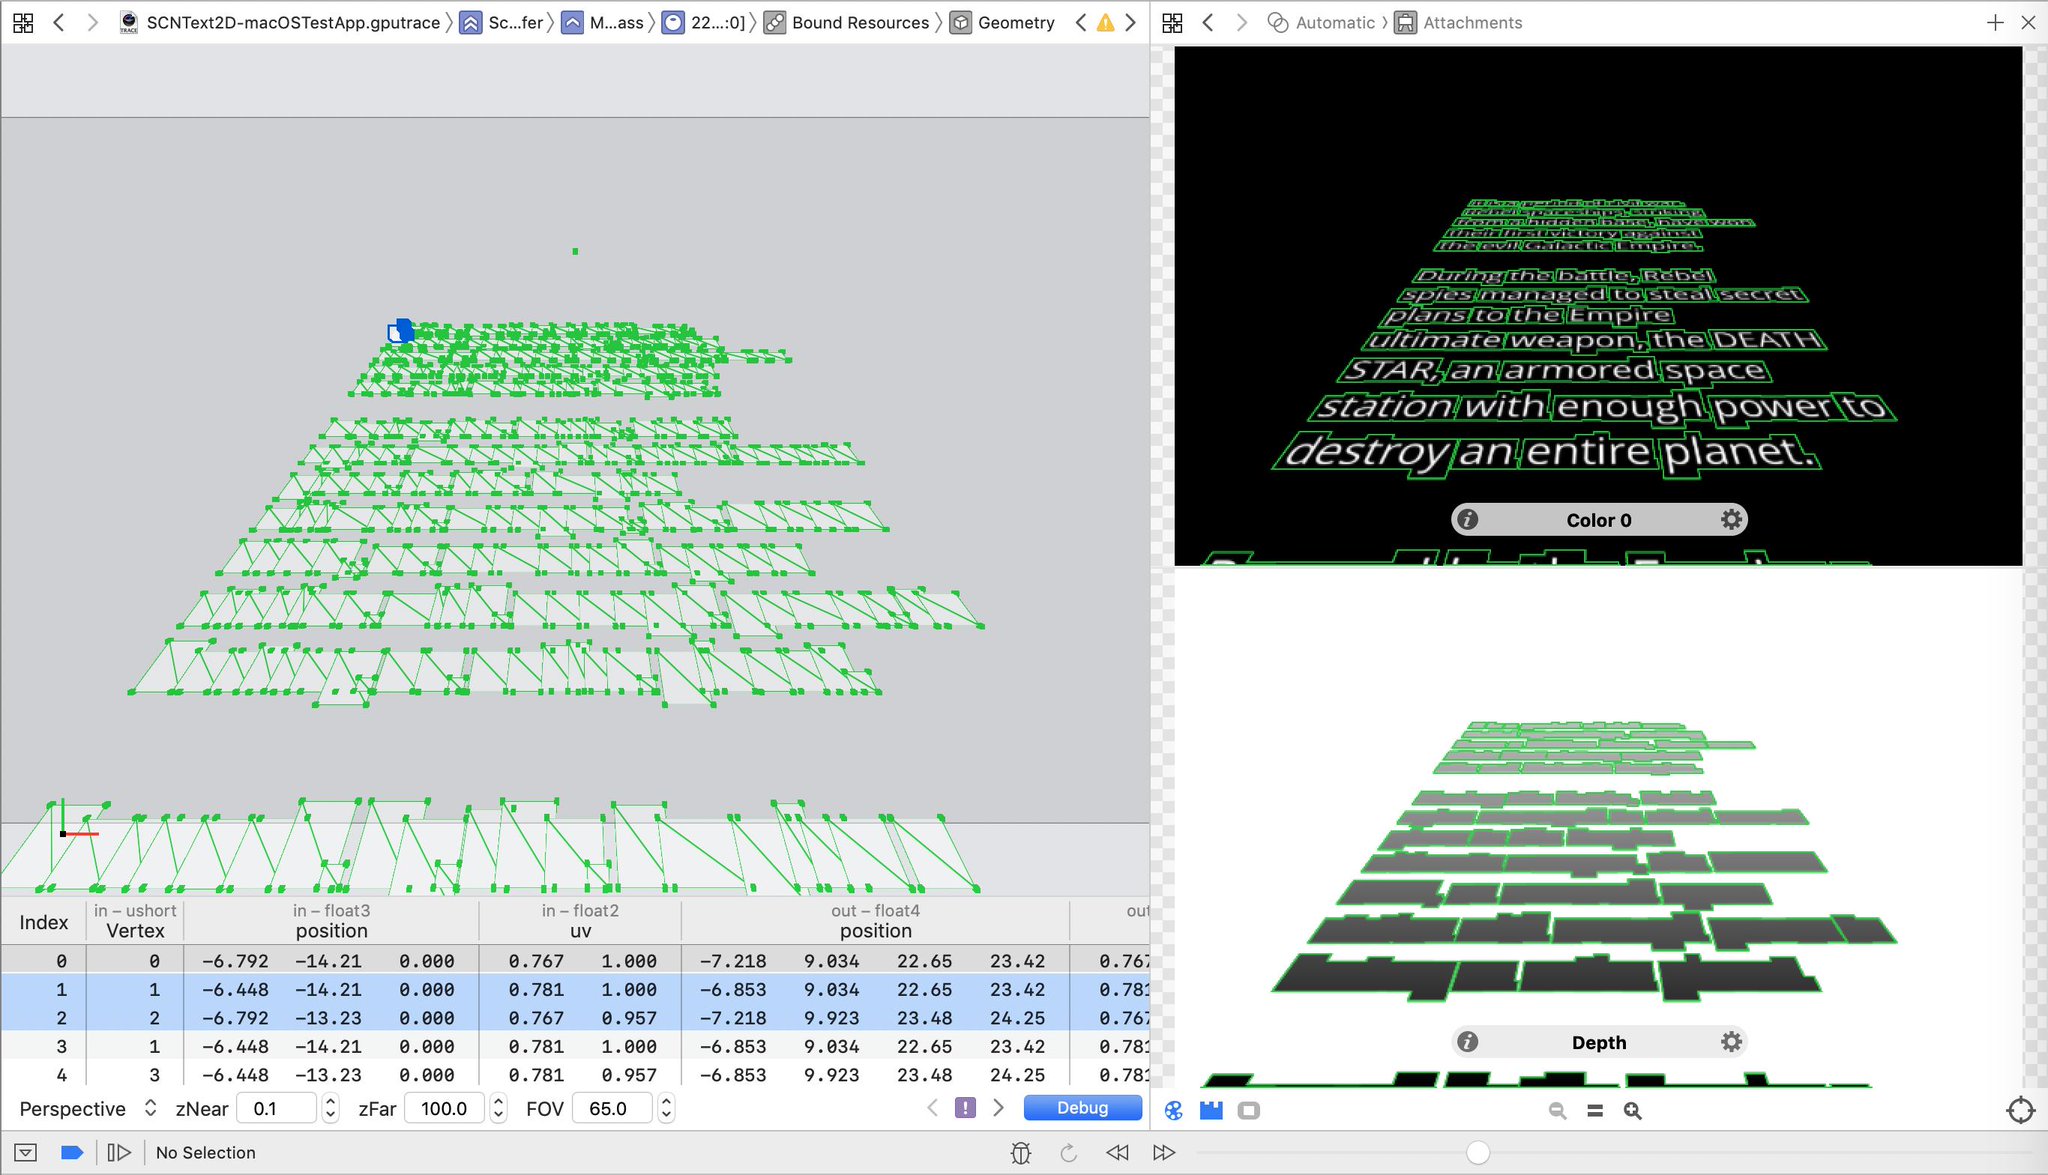Select vertex table row with index 0
This screenshot has width=2048, height=1175.
tap(575, 960)
